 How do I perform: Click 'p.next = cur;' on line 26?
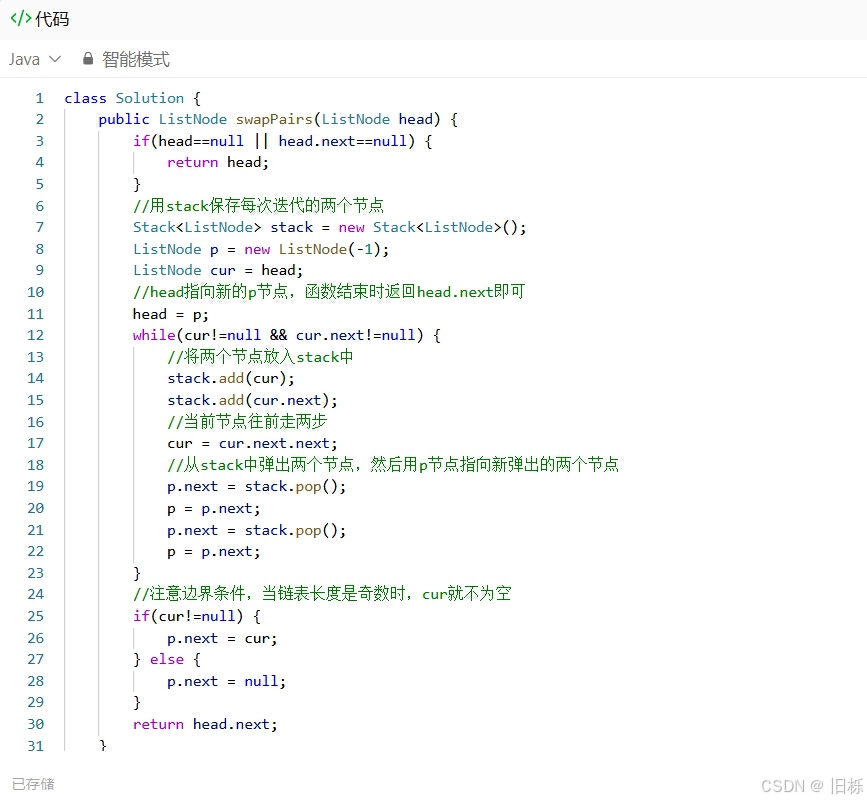[x=222, y=638]
